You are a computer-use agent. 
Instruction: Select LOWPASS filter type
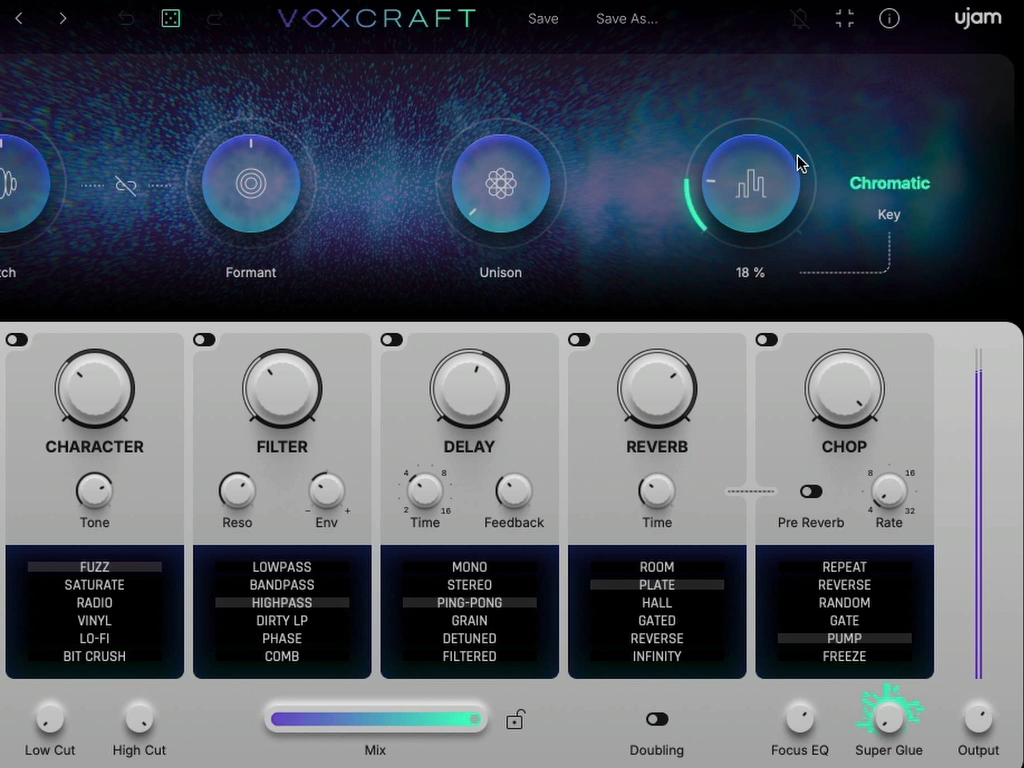coord(282,567)
